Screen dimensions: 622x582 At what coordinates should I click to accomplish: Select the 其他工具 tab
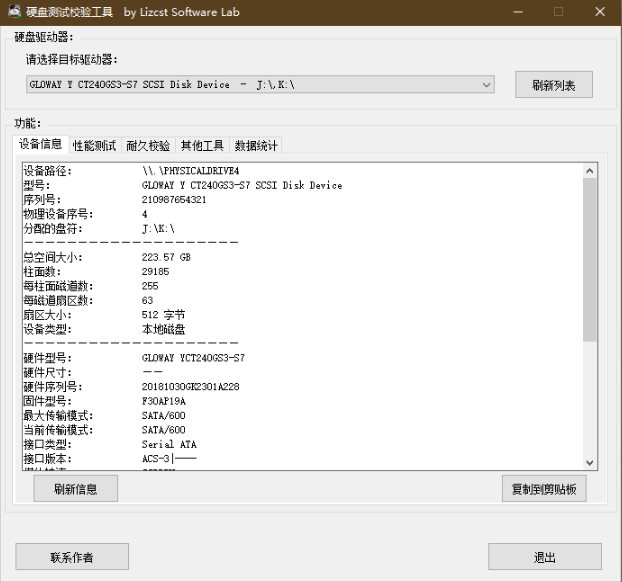point(202,146)
